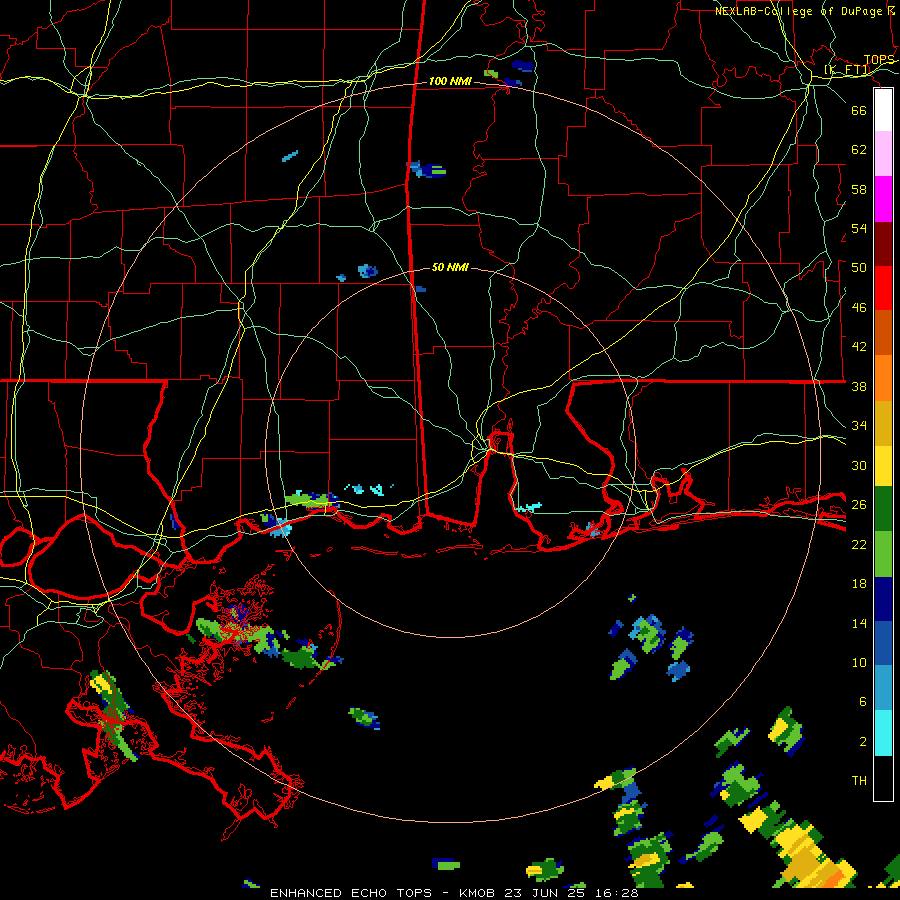The image size is (900, 900).
Task: Click the legend value "10"
Action: click(859, 663)
